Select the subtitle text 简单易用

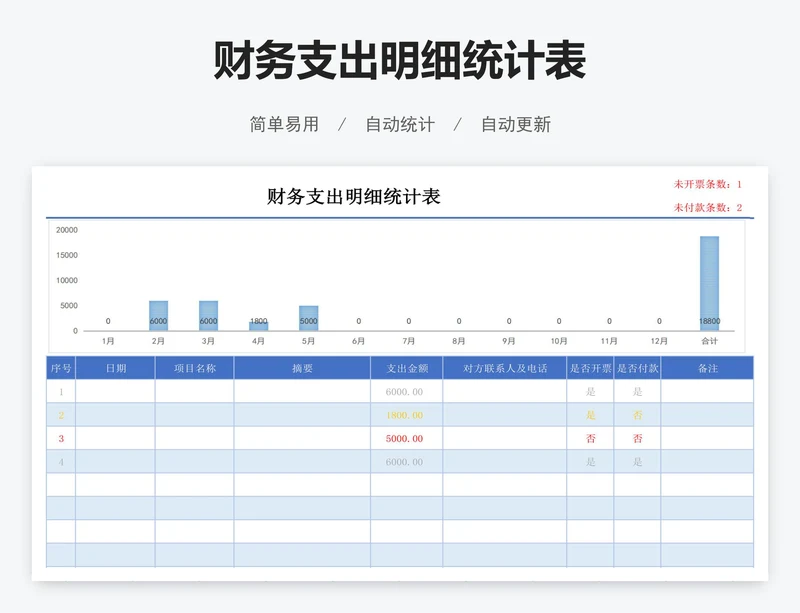click(x=284, y=125)
